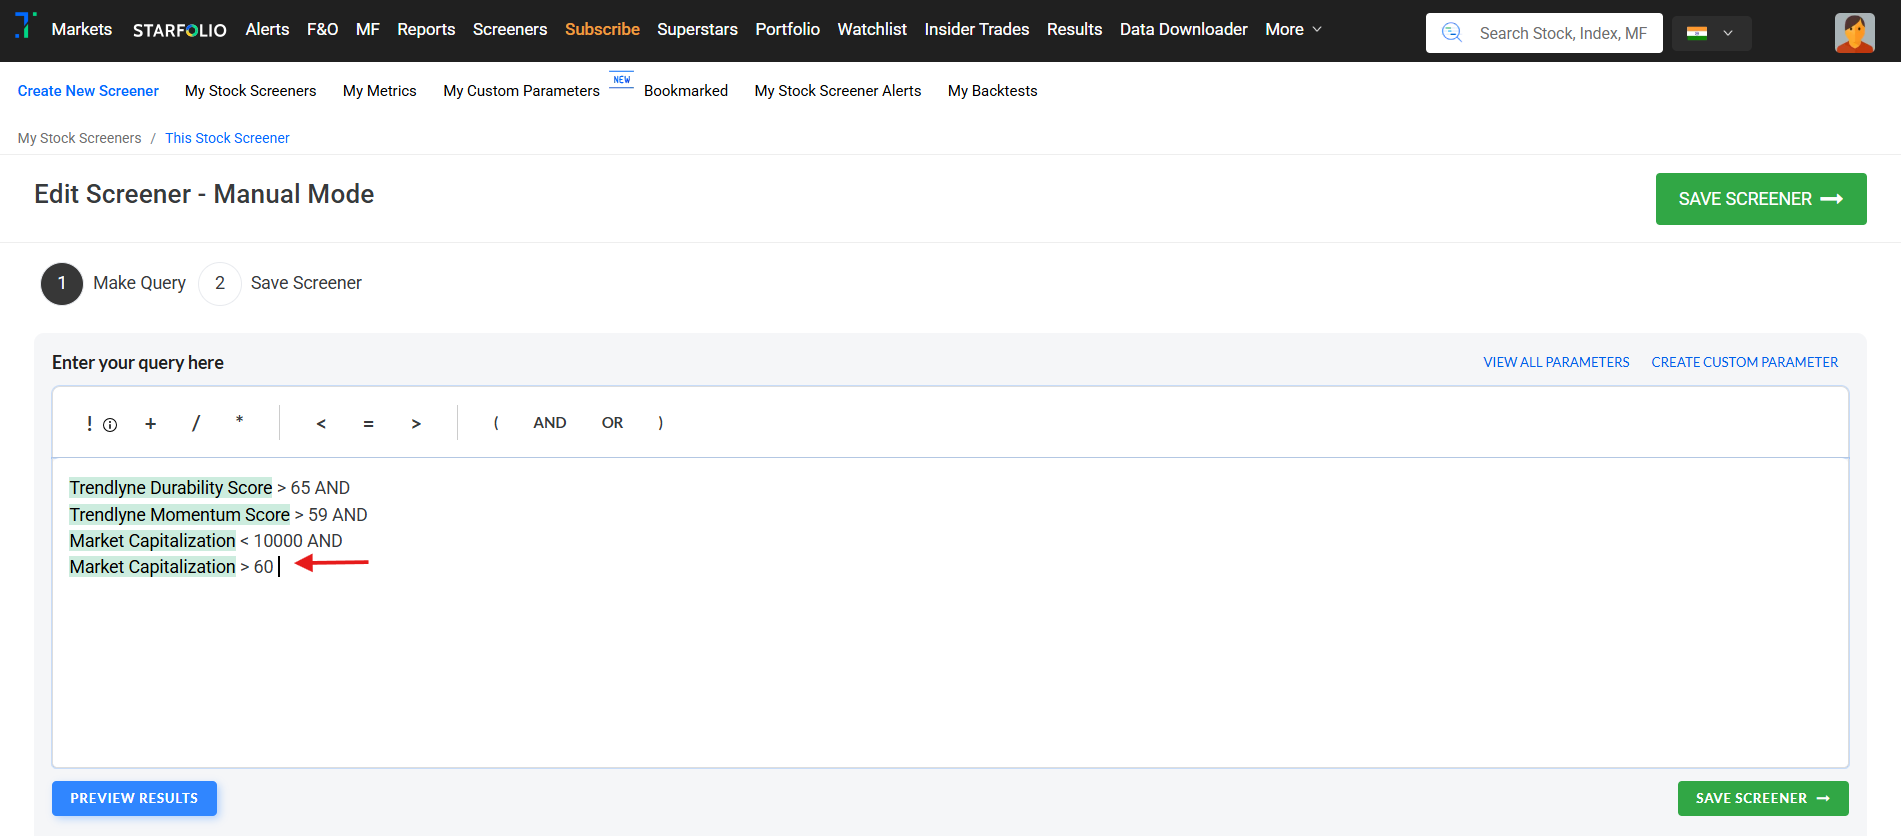Insert the plus operator
Image resolution: width=1901 pixels, height=836 pixels.
[x=150, y=423]
